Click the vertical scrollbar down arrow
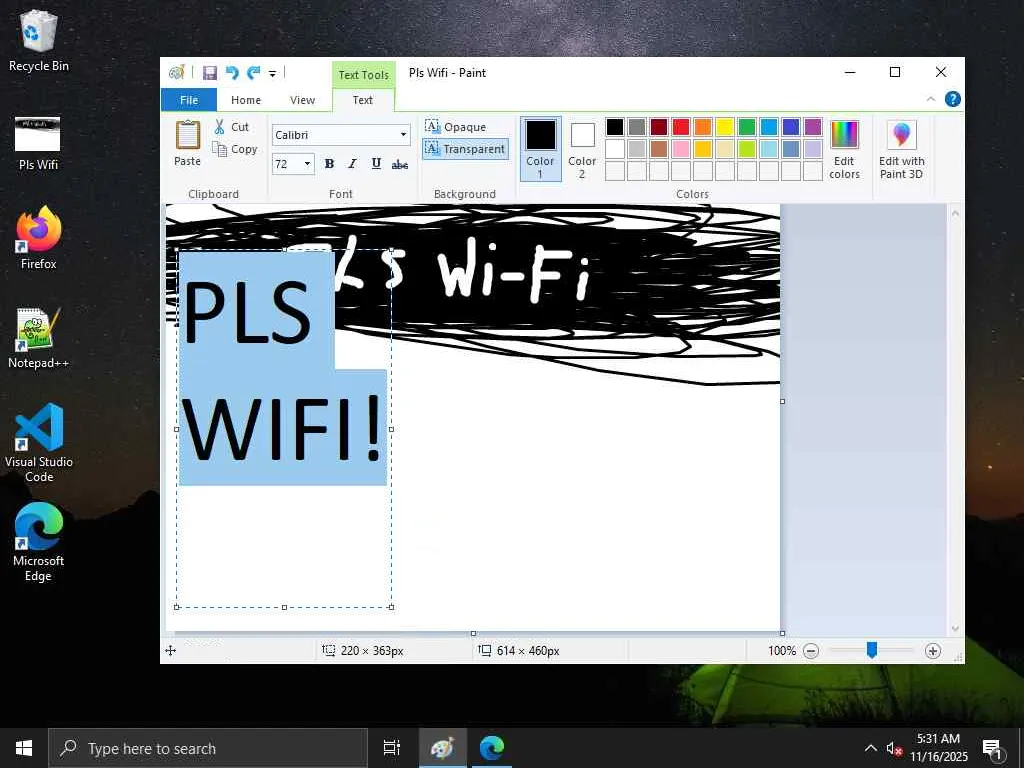 coord(955,629)
